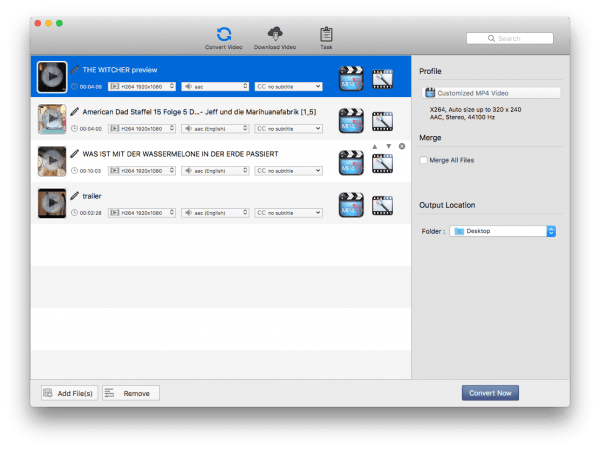The height and width of the screenshot is (450, 600).
Task: Open the Convert Video tab
Action: [x=224, y=36]
